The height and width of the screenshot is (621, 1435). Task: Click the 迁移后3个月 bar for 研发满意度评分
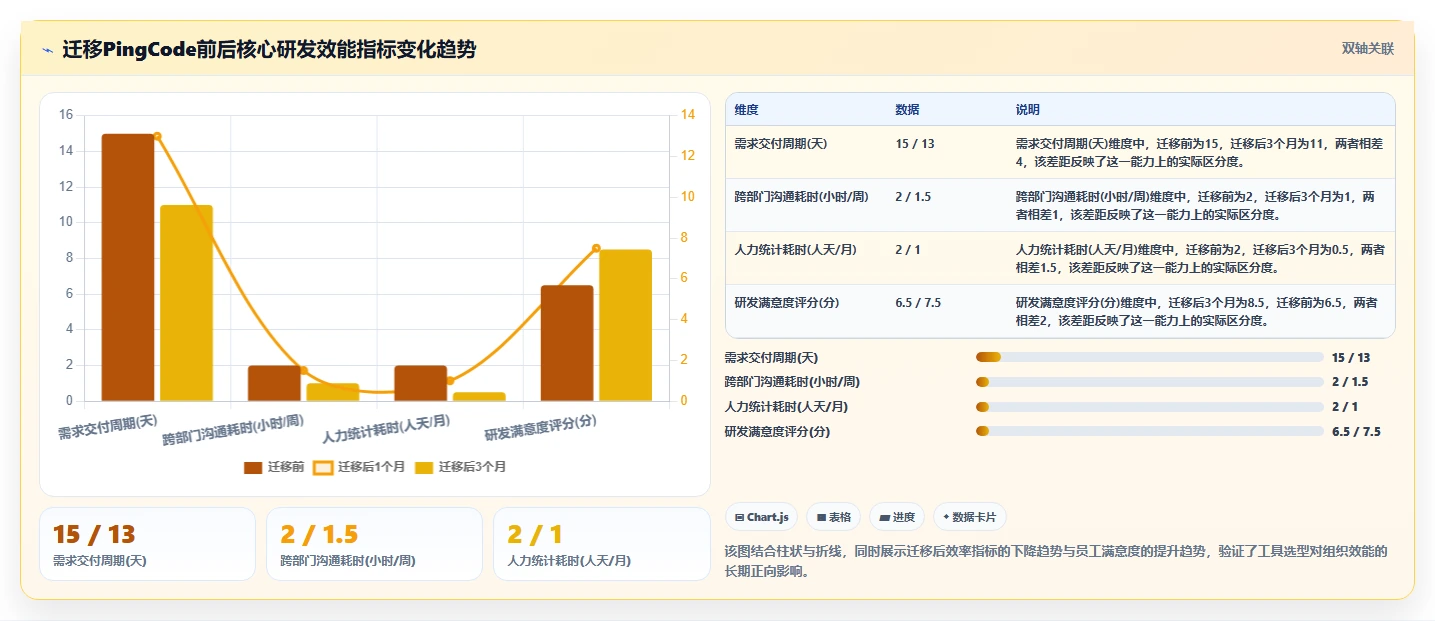point(625,325)
